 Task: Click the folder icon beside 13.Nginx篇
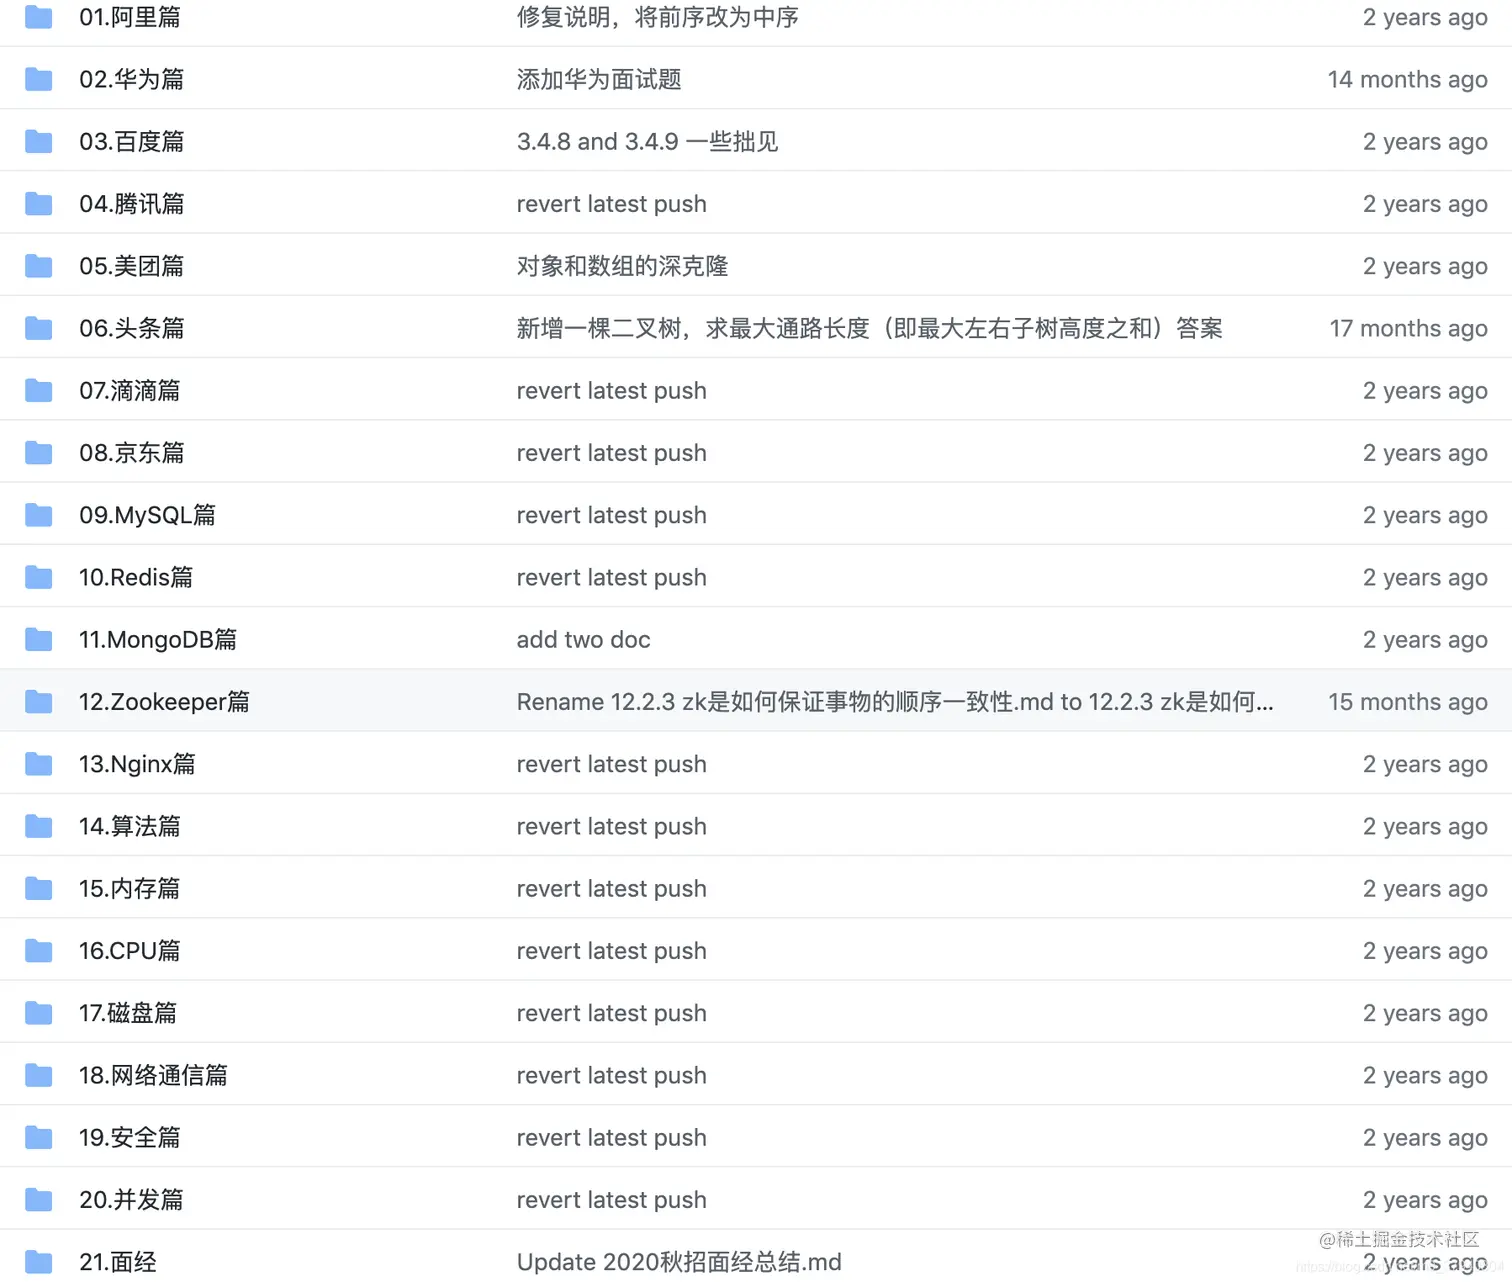click(38, 764)
